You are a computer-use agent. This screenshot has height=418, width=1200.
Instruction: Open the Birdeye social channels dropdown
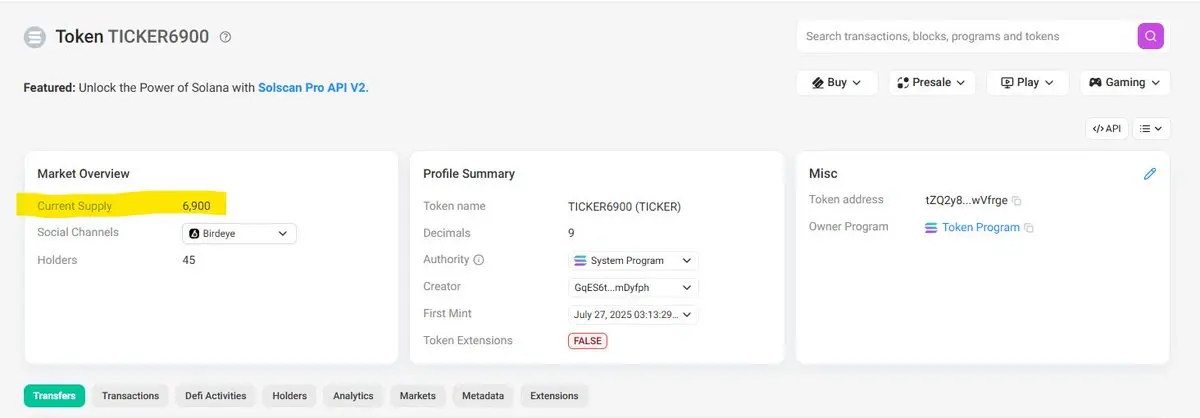pyautogui.click(x=239, y=233)
